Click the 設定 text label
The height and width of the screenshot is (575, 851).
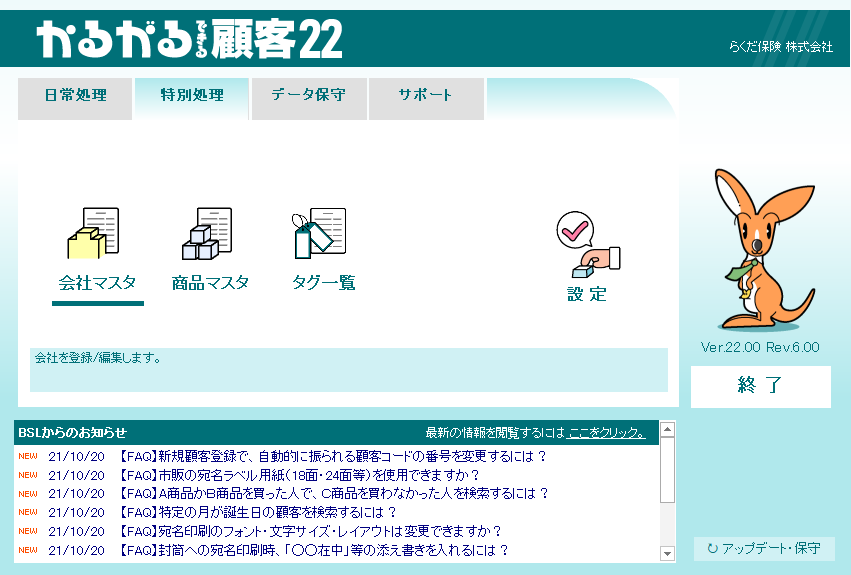tap(587, 294)
